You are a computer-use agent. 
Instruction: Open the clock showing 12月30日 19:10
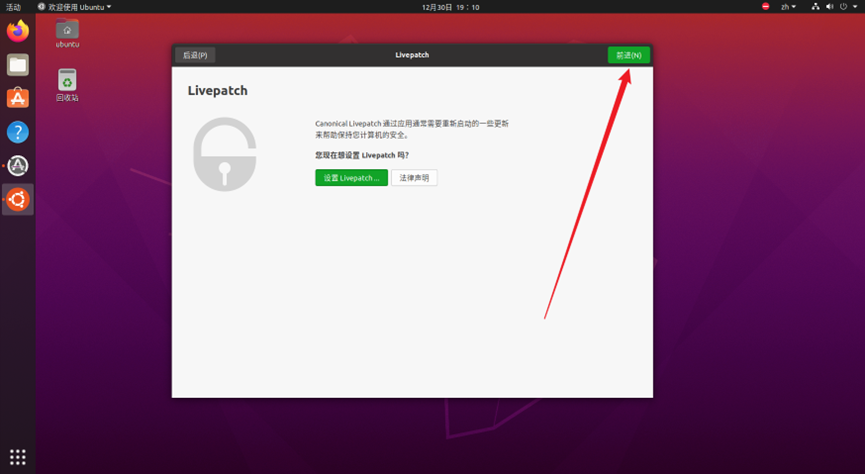(451, 7)
